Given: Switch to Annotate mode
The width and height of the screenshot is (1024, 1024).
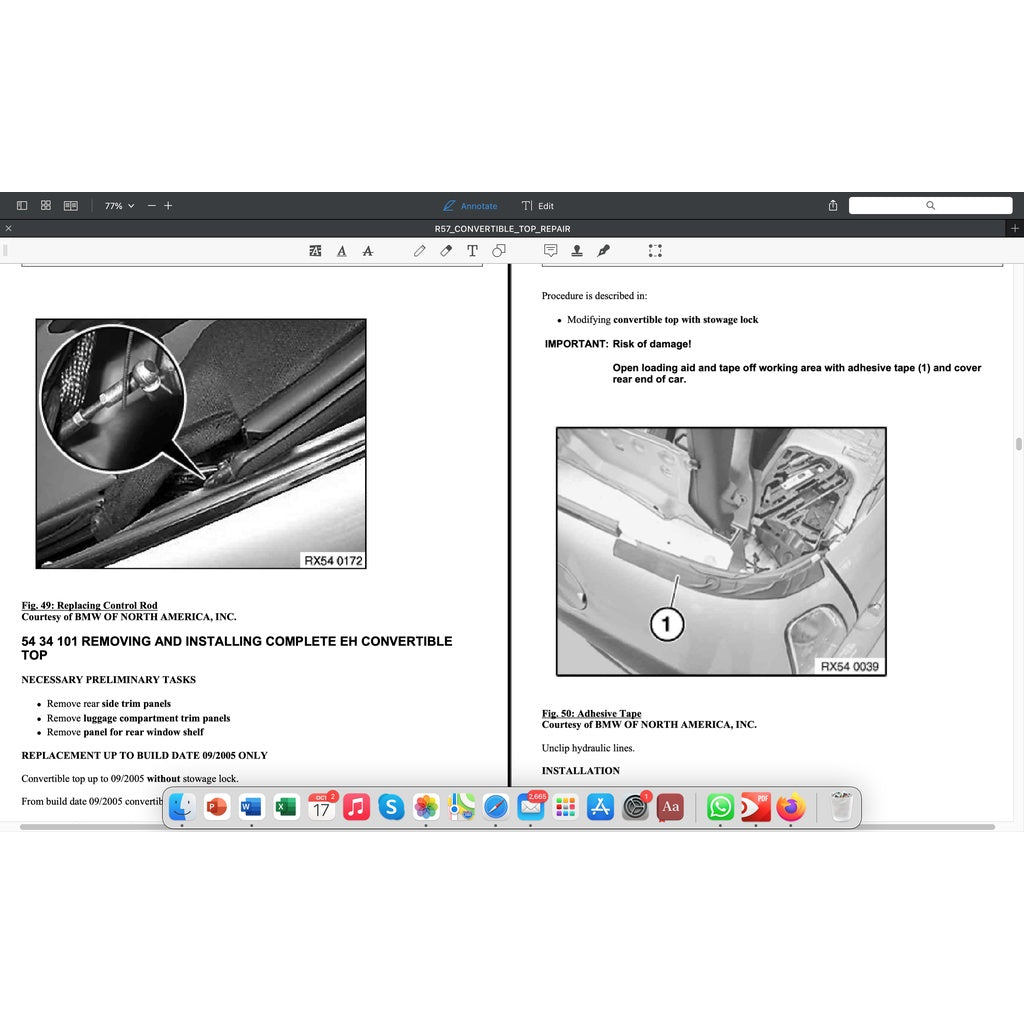Looking at the screenshot, I should 470,206.
